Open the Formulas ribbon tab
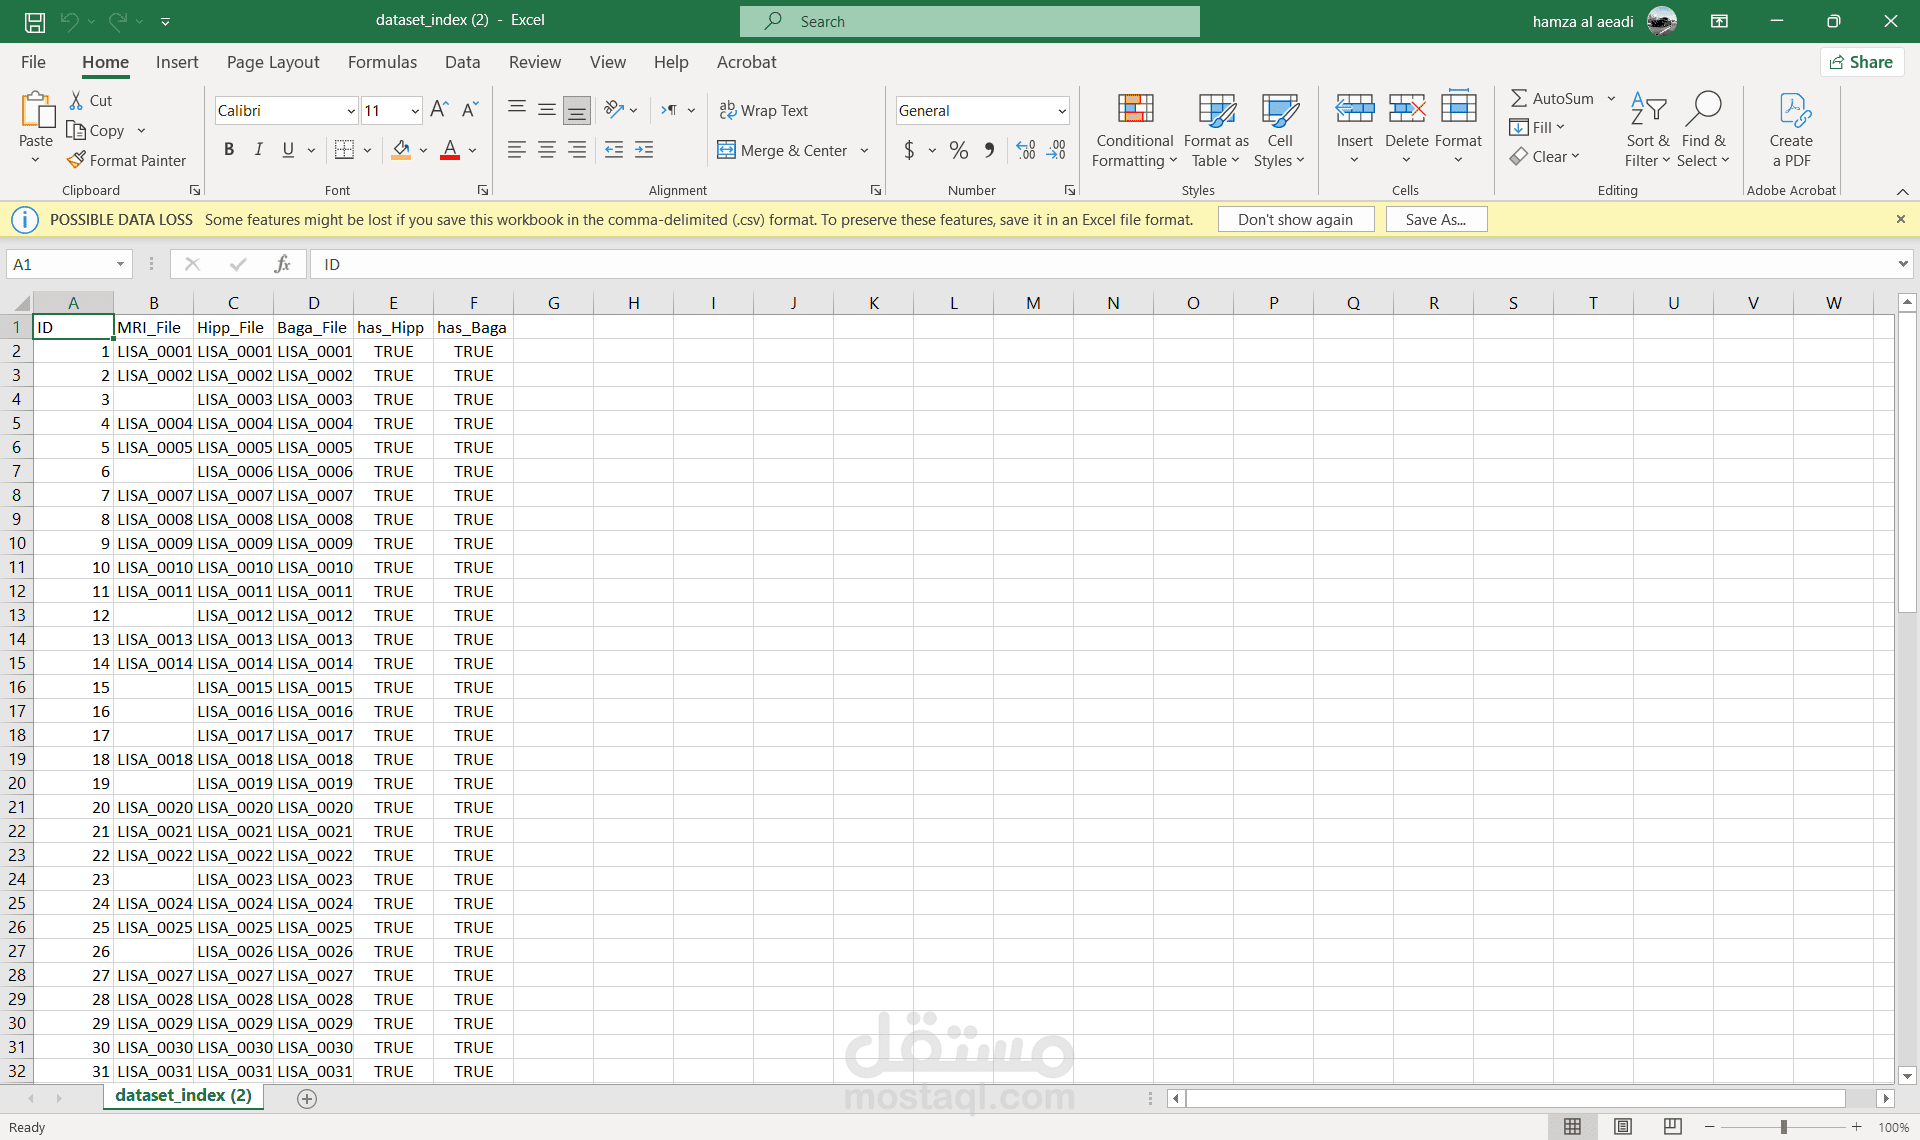Screen dimensions: 1920x1140 click(382, 62)
